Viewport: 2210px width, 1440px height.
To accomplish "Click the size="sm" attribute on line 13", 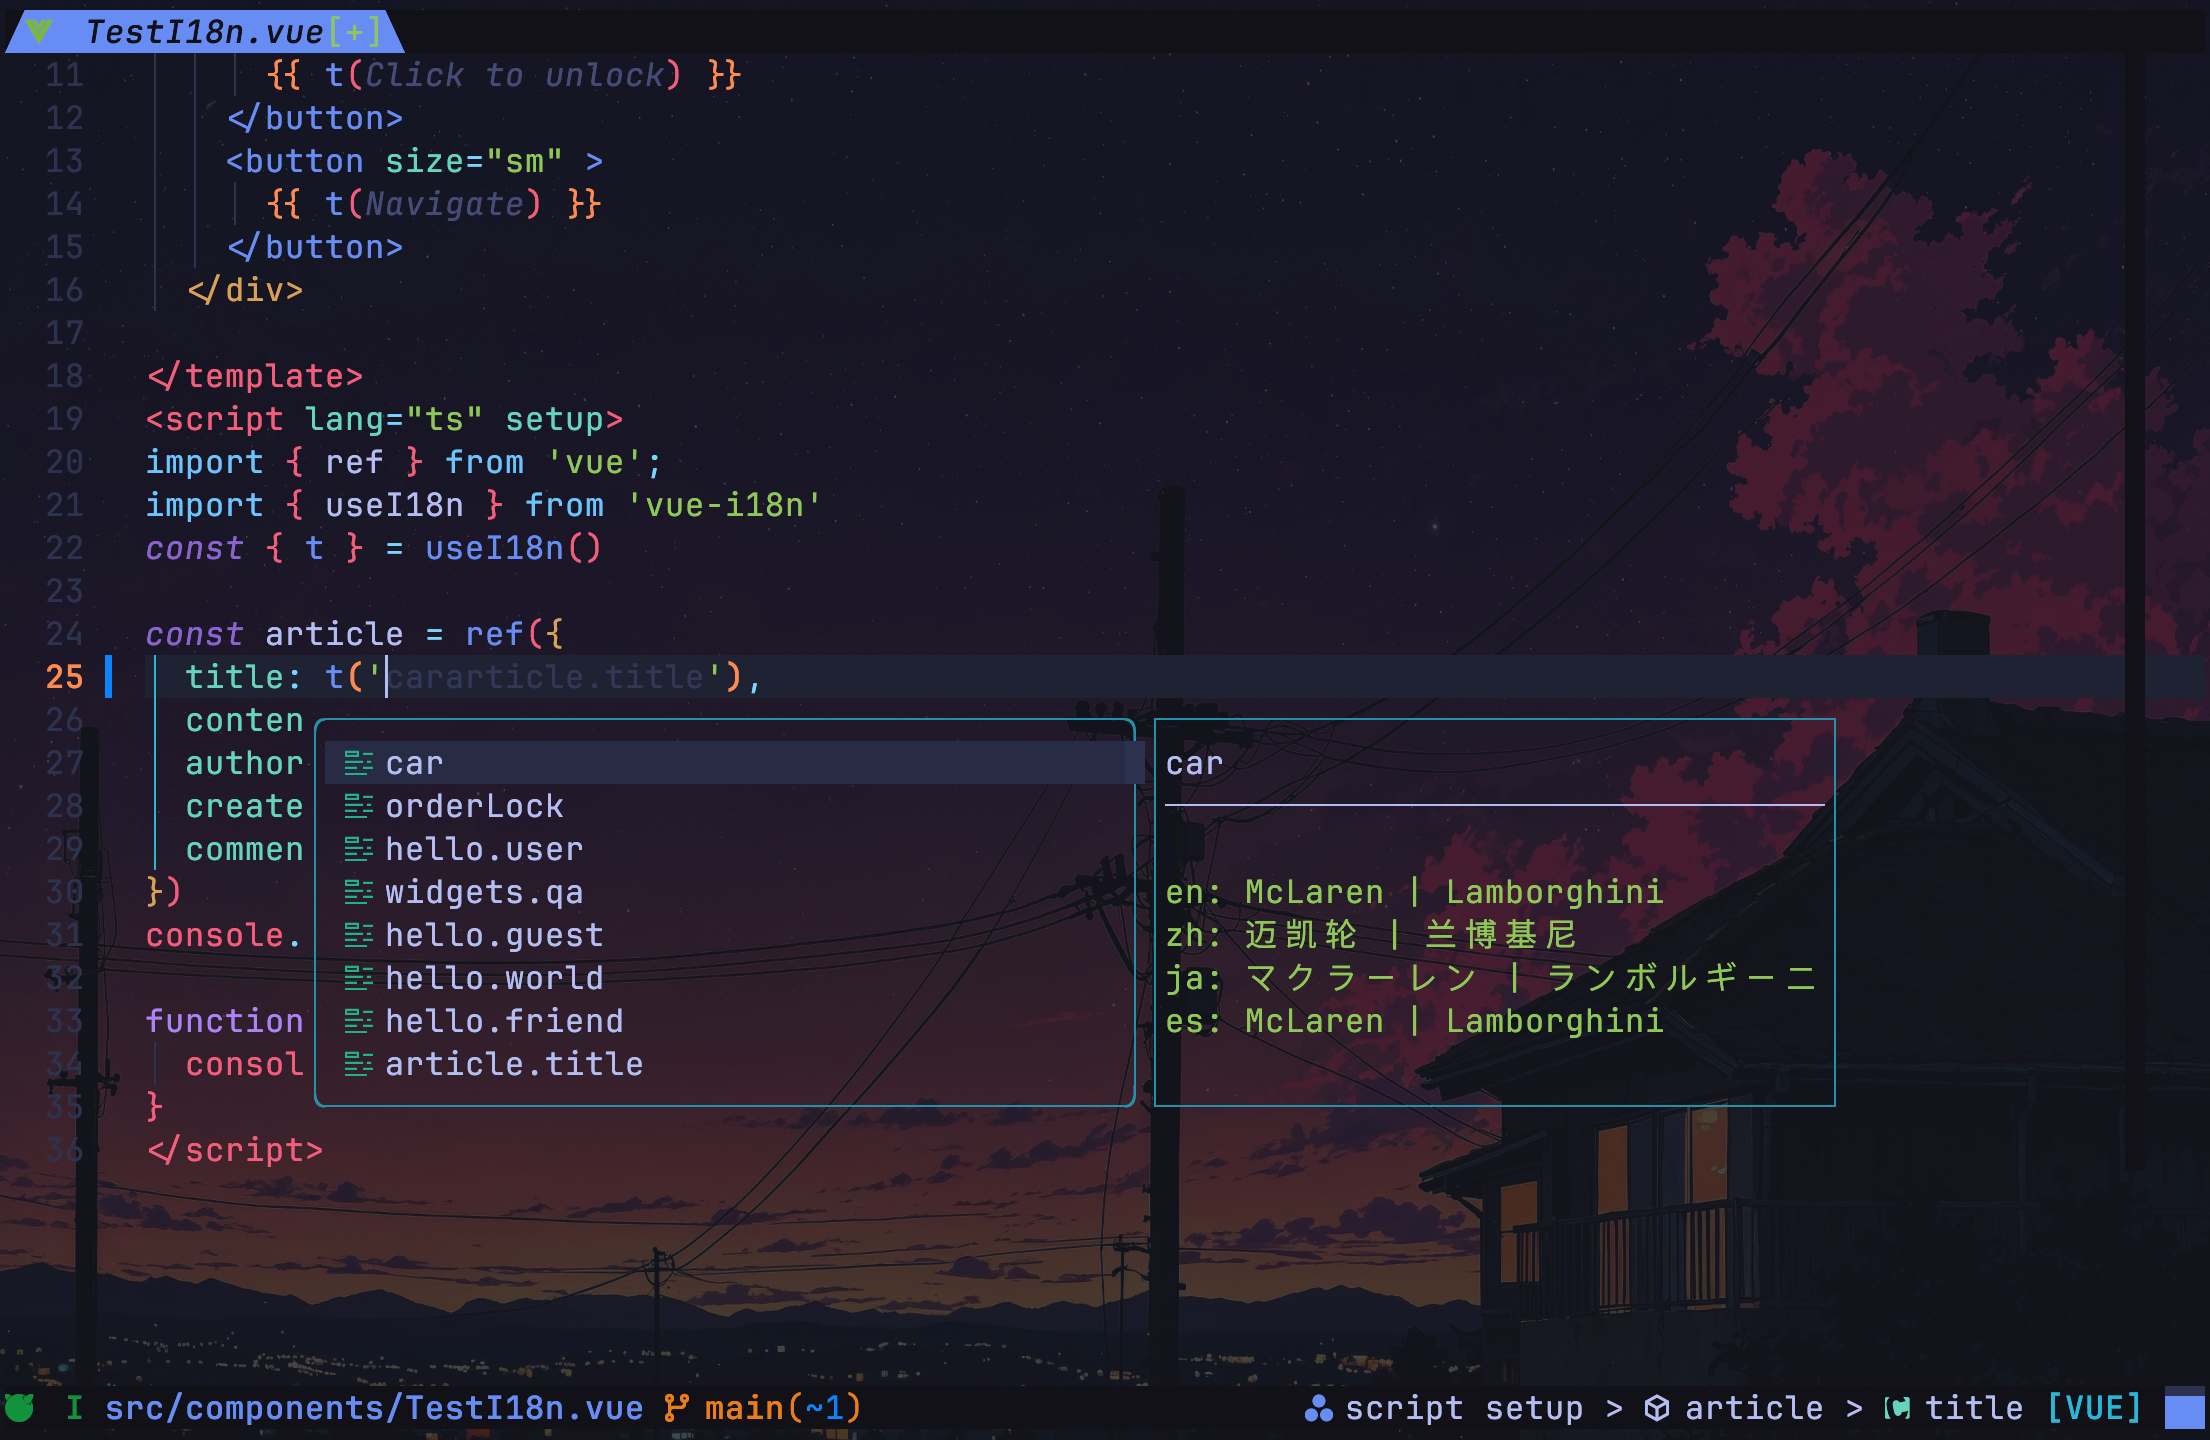I will point(474,161).
